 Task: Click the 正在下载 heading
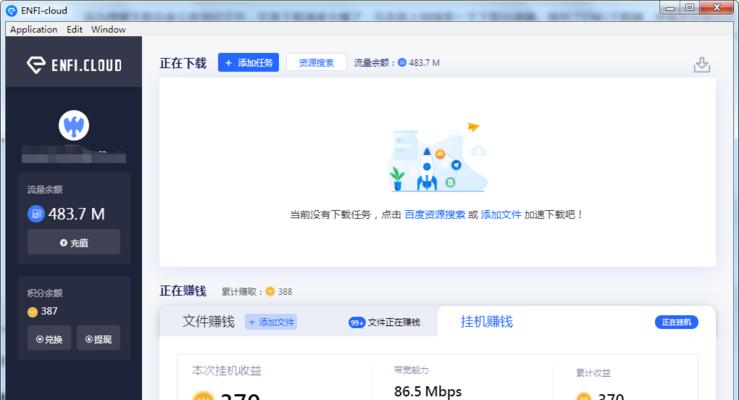coord(183,63)
